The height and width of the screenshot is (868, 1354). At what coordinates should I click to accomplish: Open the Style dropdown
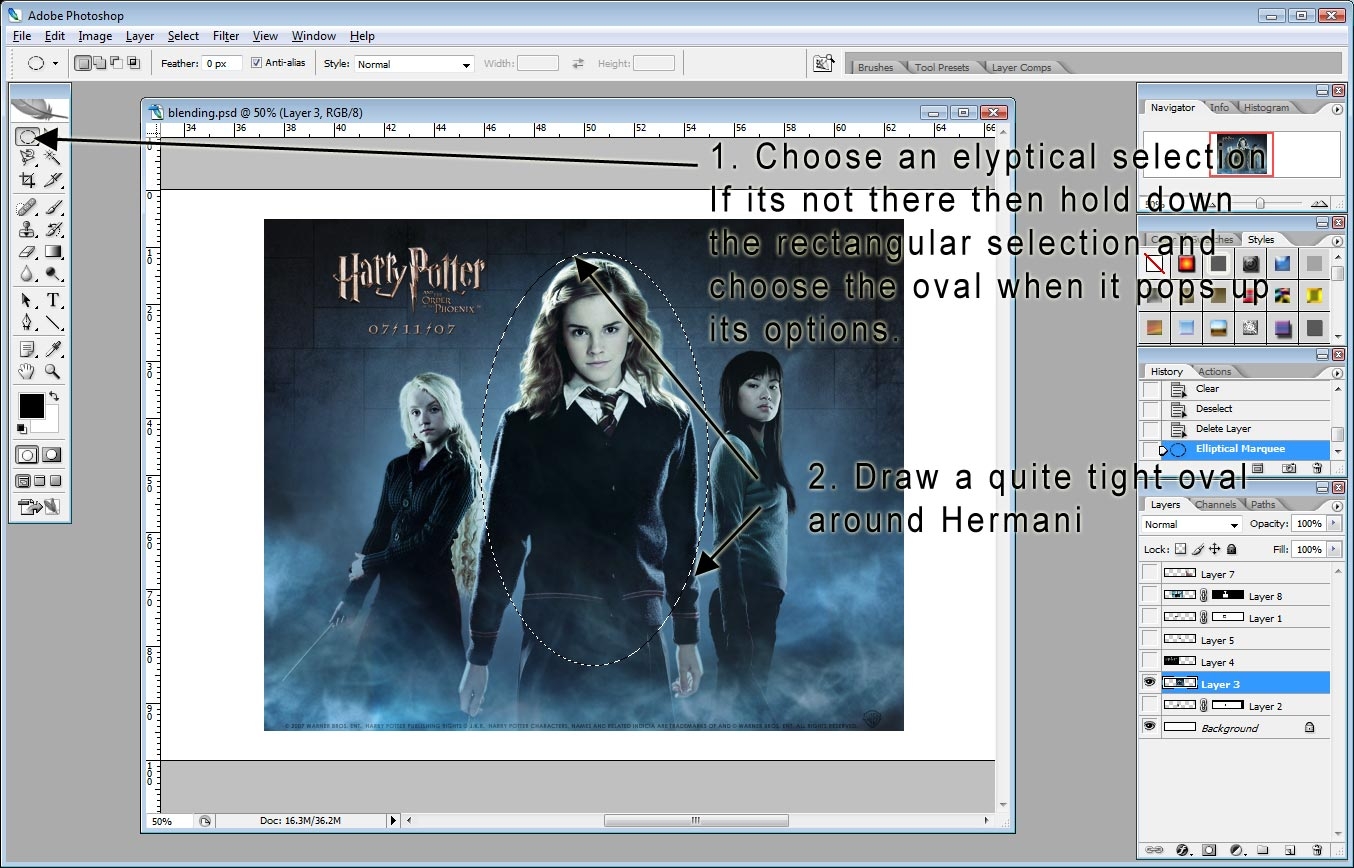coord(414,64)
